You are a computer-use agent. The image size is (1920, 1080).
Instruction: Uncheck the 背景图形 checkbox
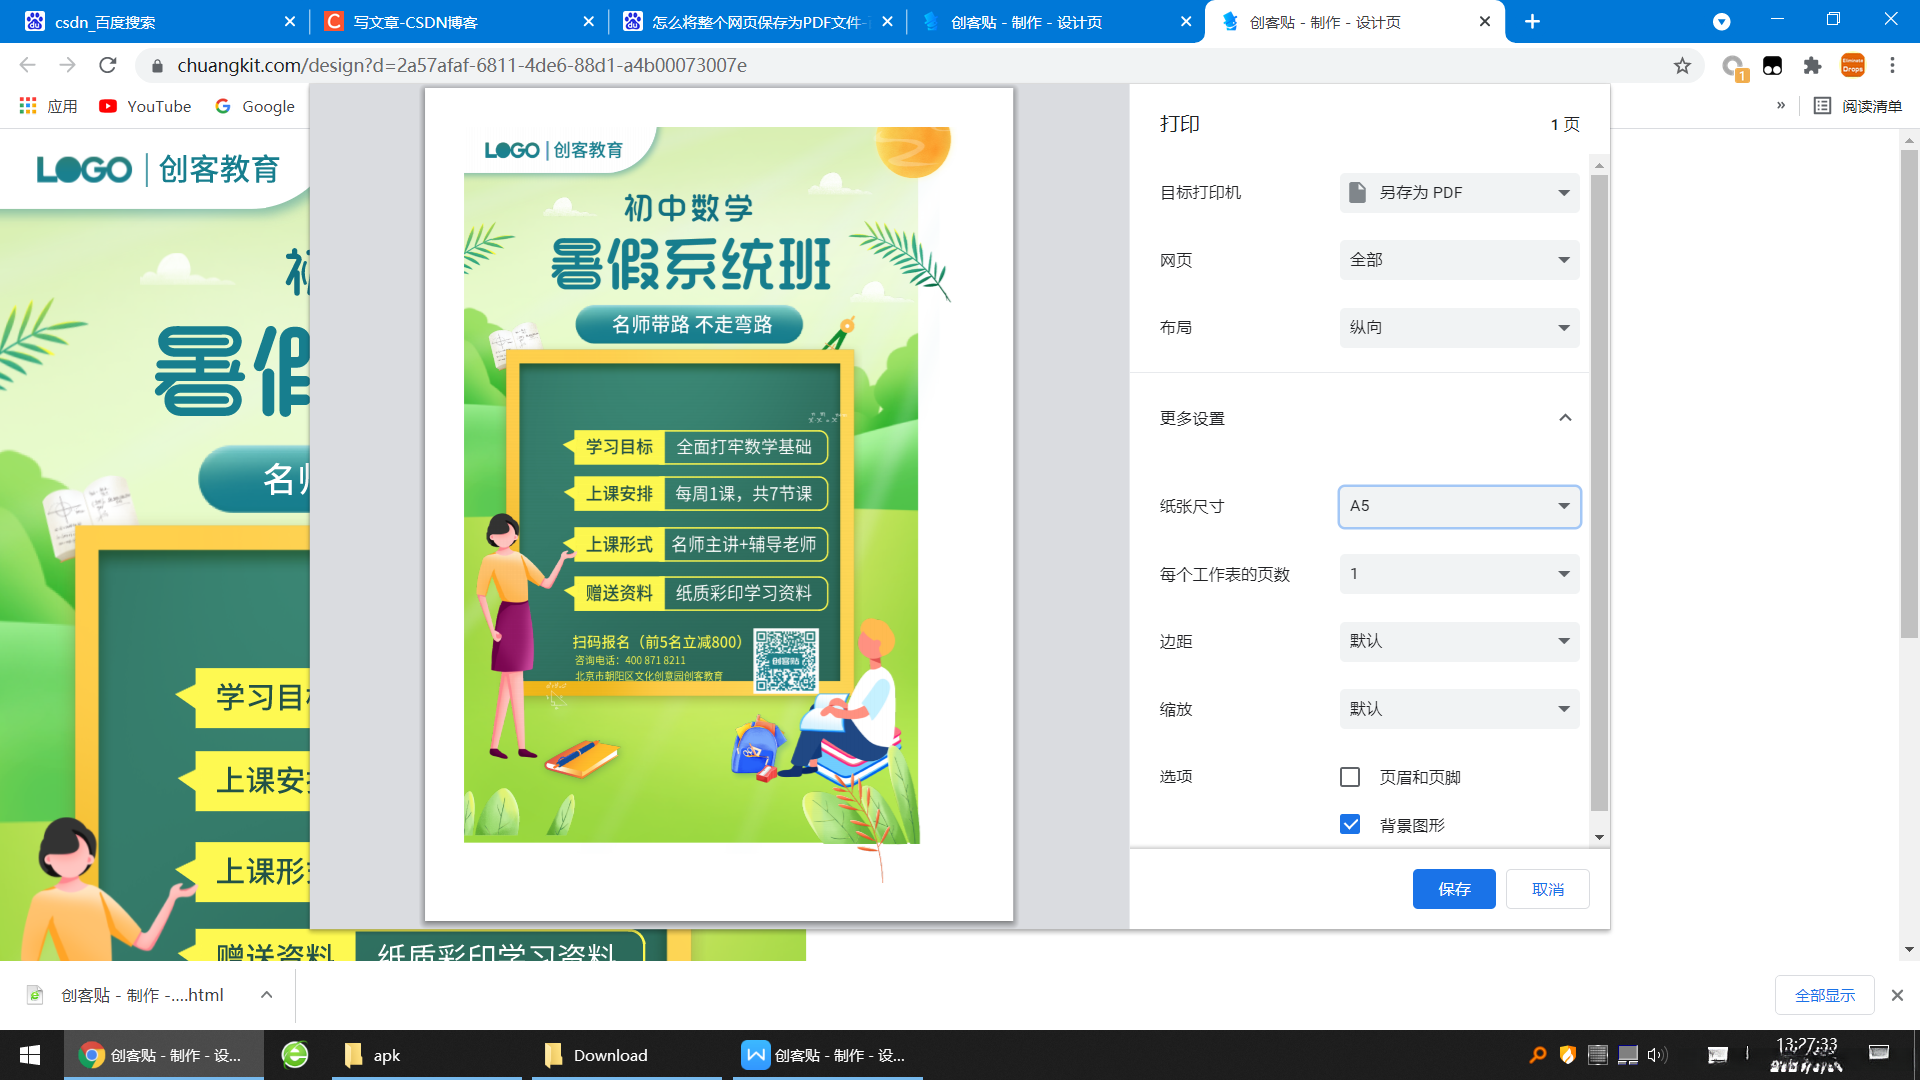coord(1350,825)
